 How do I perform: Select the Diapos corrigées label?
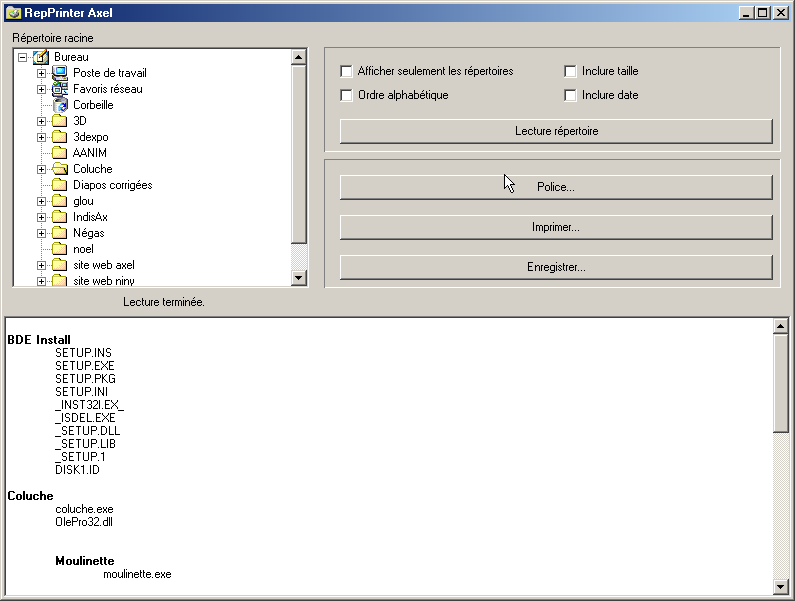[113, 185]
